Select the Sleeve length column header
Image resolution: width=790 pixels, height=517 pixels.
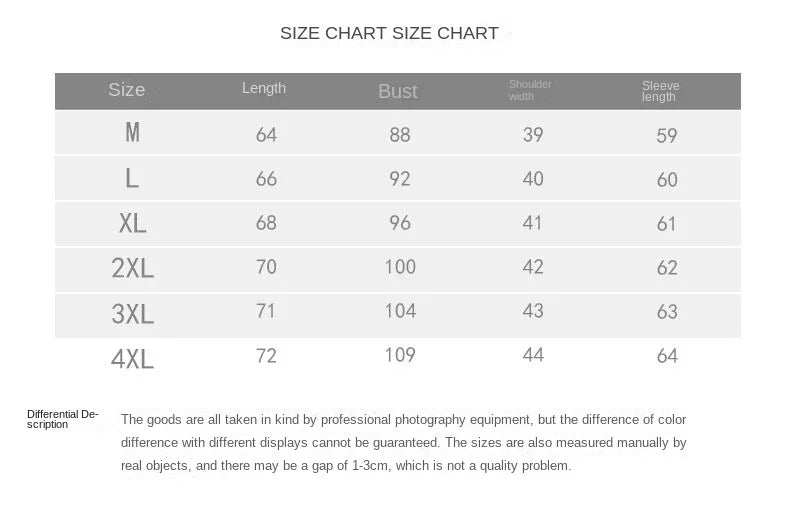pyautogui.click(x=660, y=91)
